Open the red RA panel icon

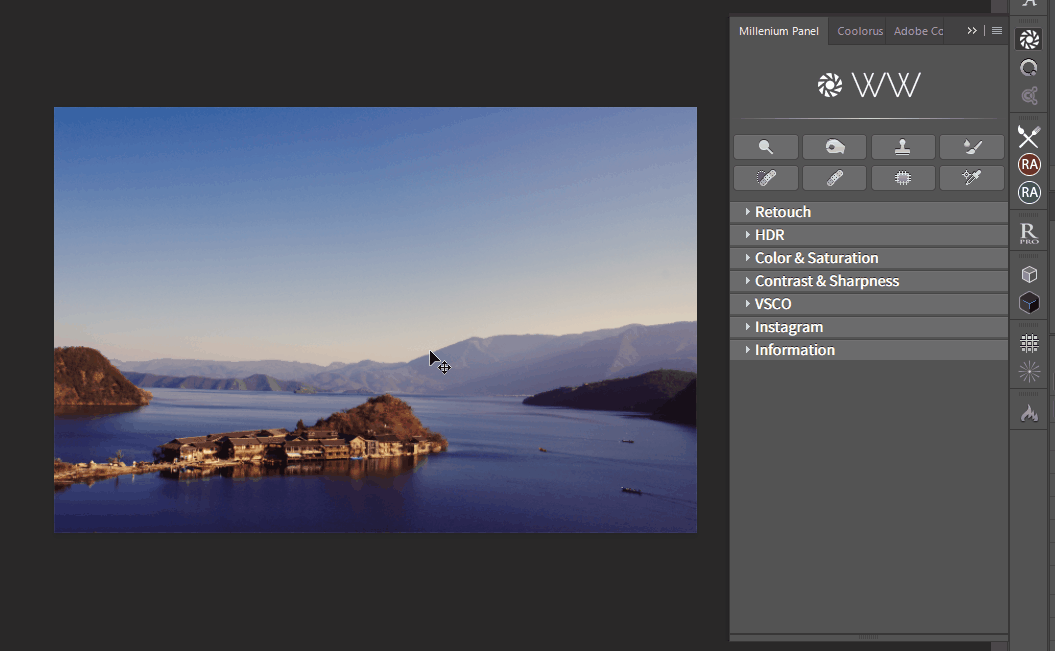point(1029,165)
